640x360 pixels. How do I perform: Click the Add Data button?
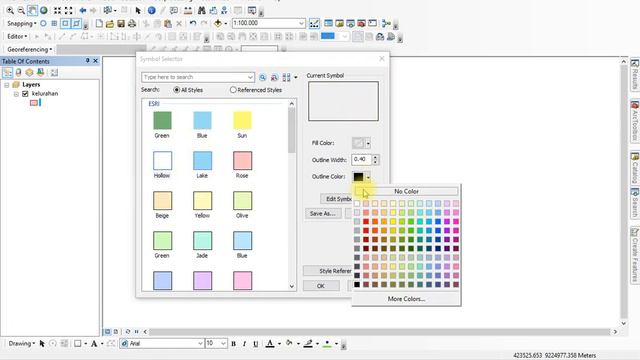point(218,24)
